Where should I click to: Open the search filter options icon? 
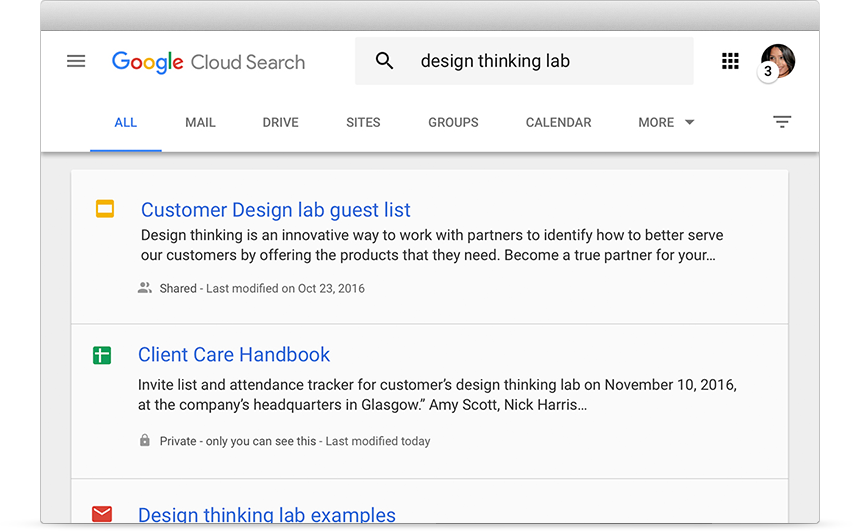[782, 122]
